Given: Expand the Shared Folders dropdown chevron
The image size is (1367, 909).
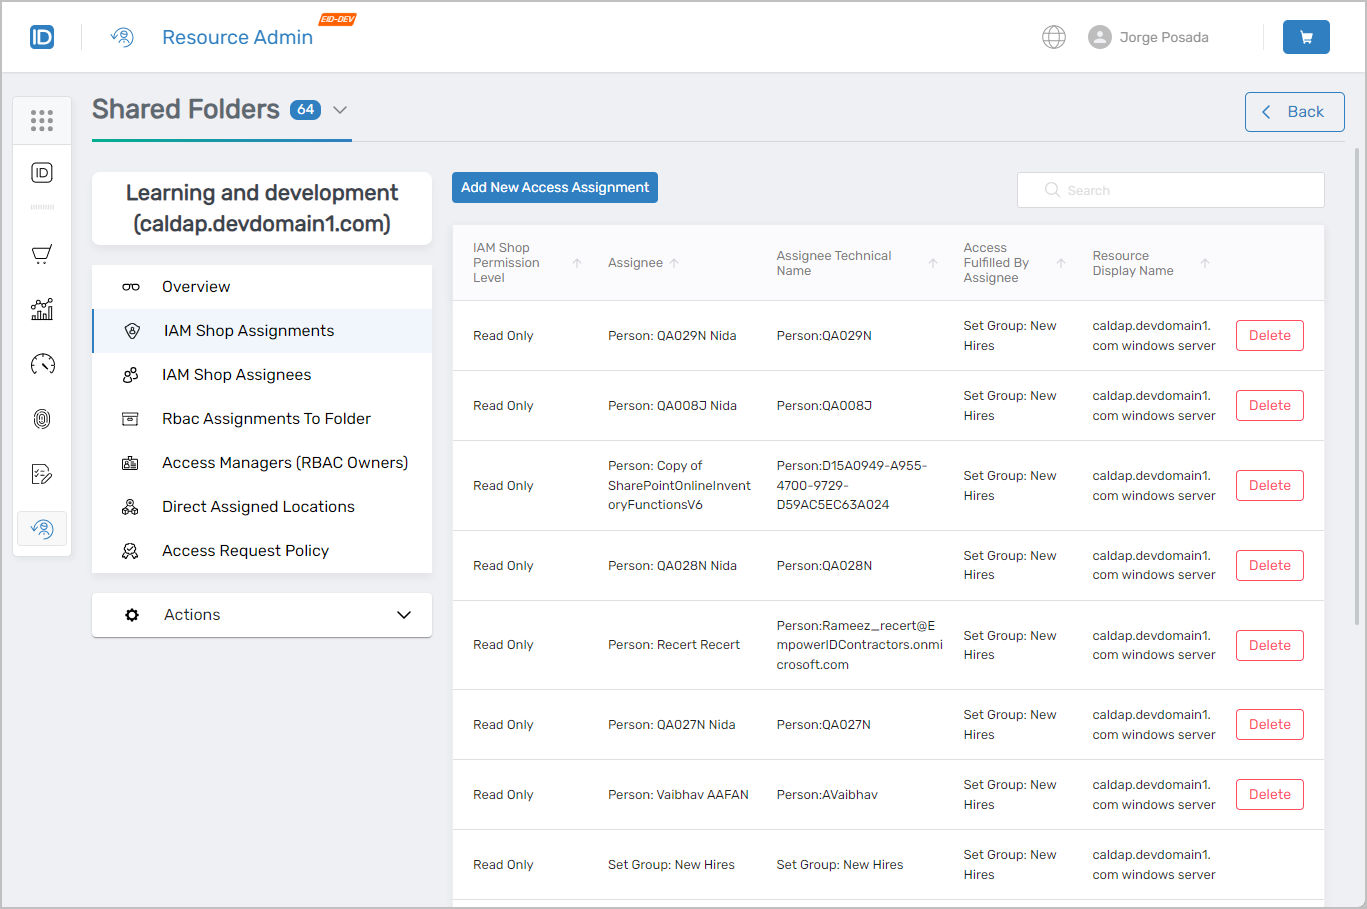Looking at the screenshot, I should click(340, 110).
